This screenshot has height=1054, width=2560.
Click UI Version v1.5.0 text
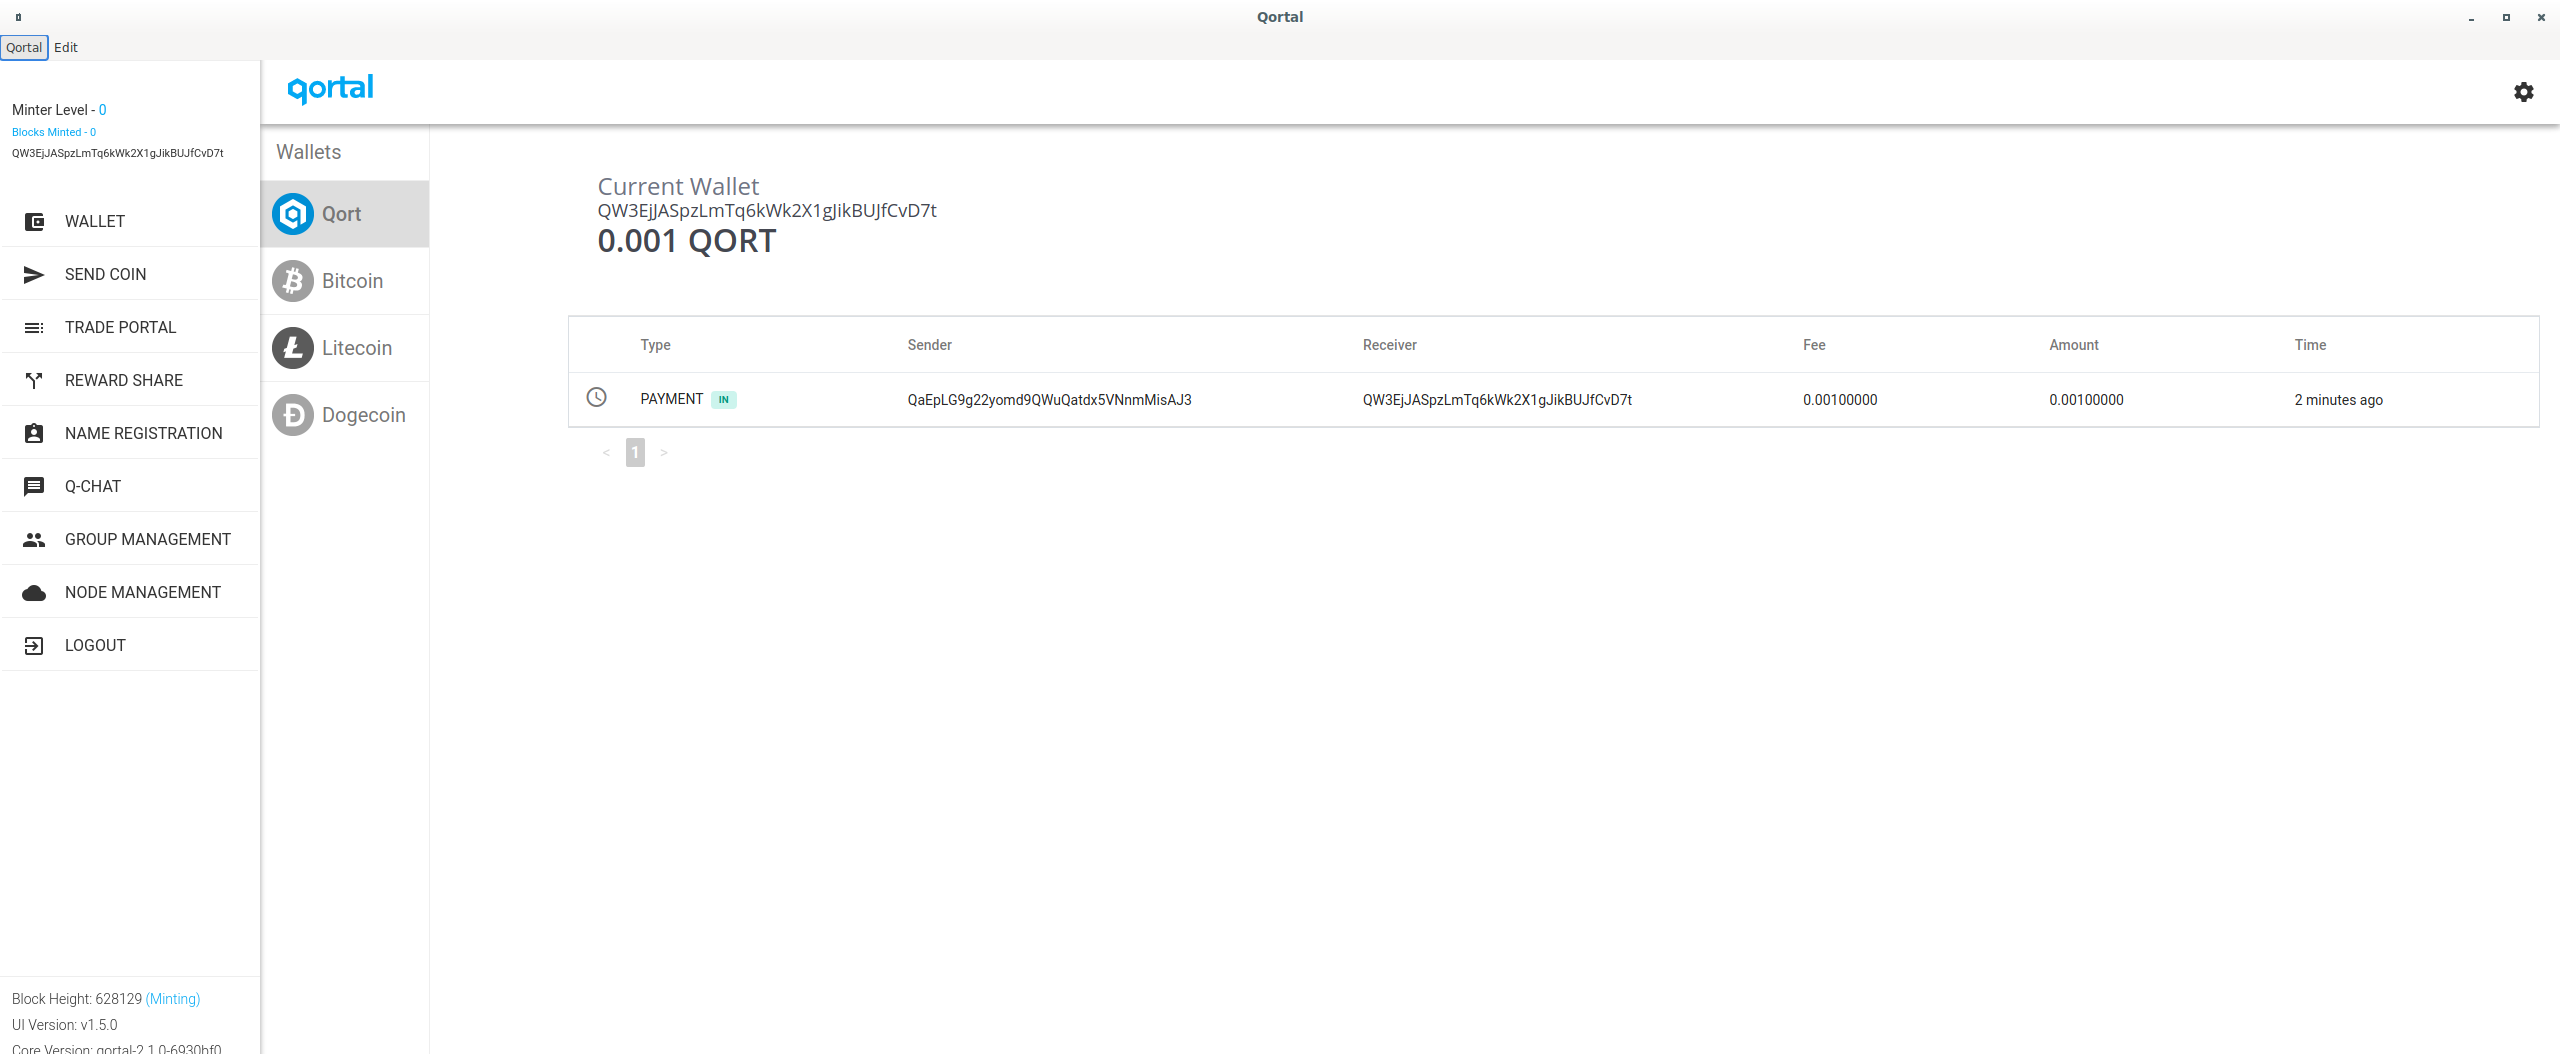[x=65, y=1025]
